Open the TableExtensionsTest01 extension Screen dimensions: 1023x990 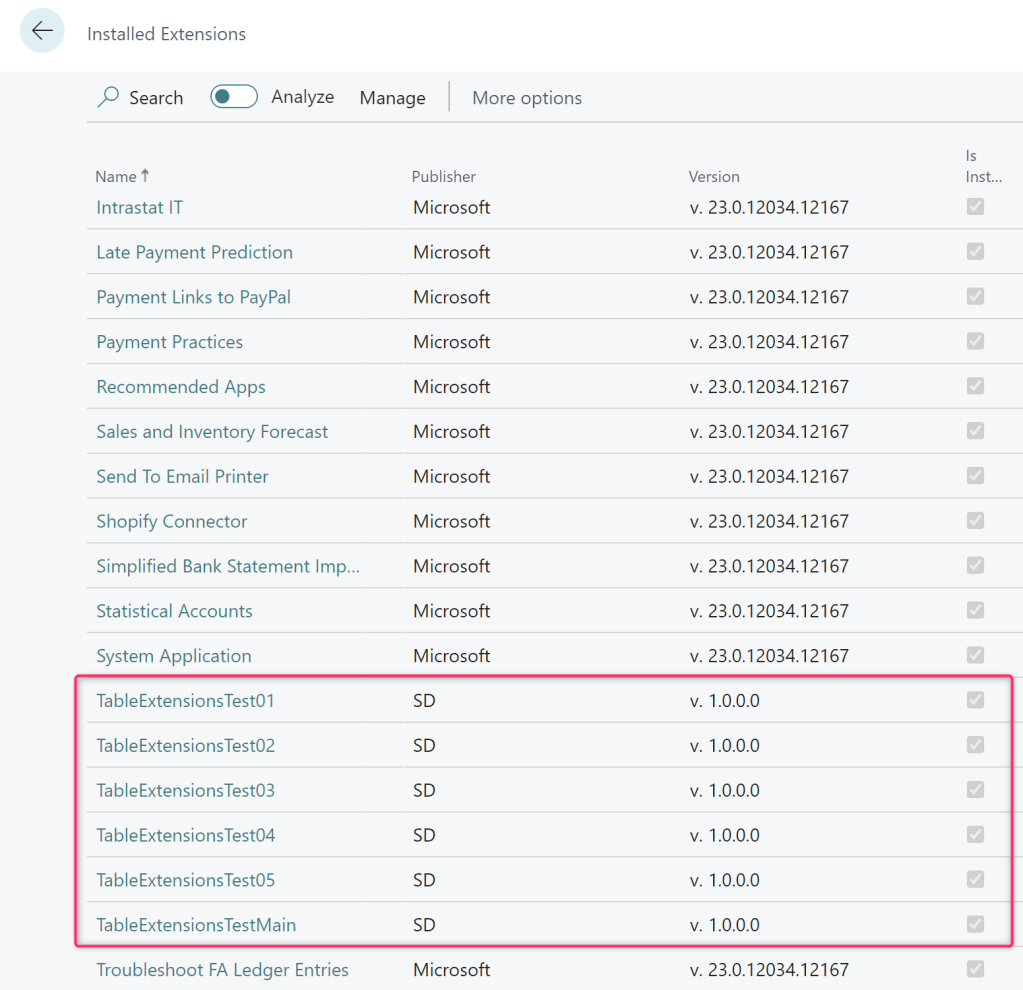point(185,701)
